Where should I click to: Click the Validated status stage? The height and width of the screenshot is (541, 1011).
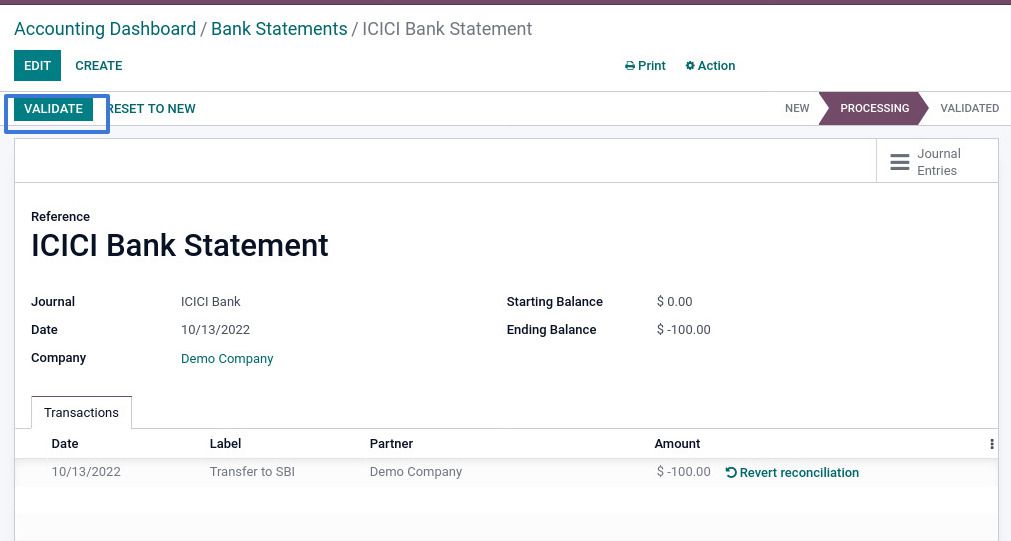click(969, 108)
